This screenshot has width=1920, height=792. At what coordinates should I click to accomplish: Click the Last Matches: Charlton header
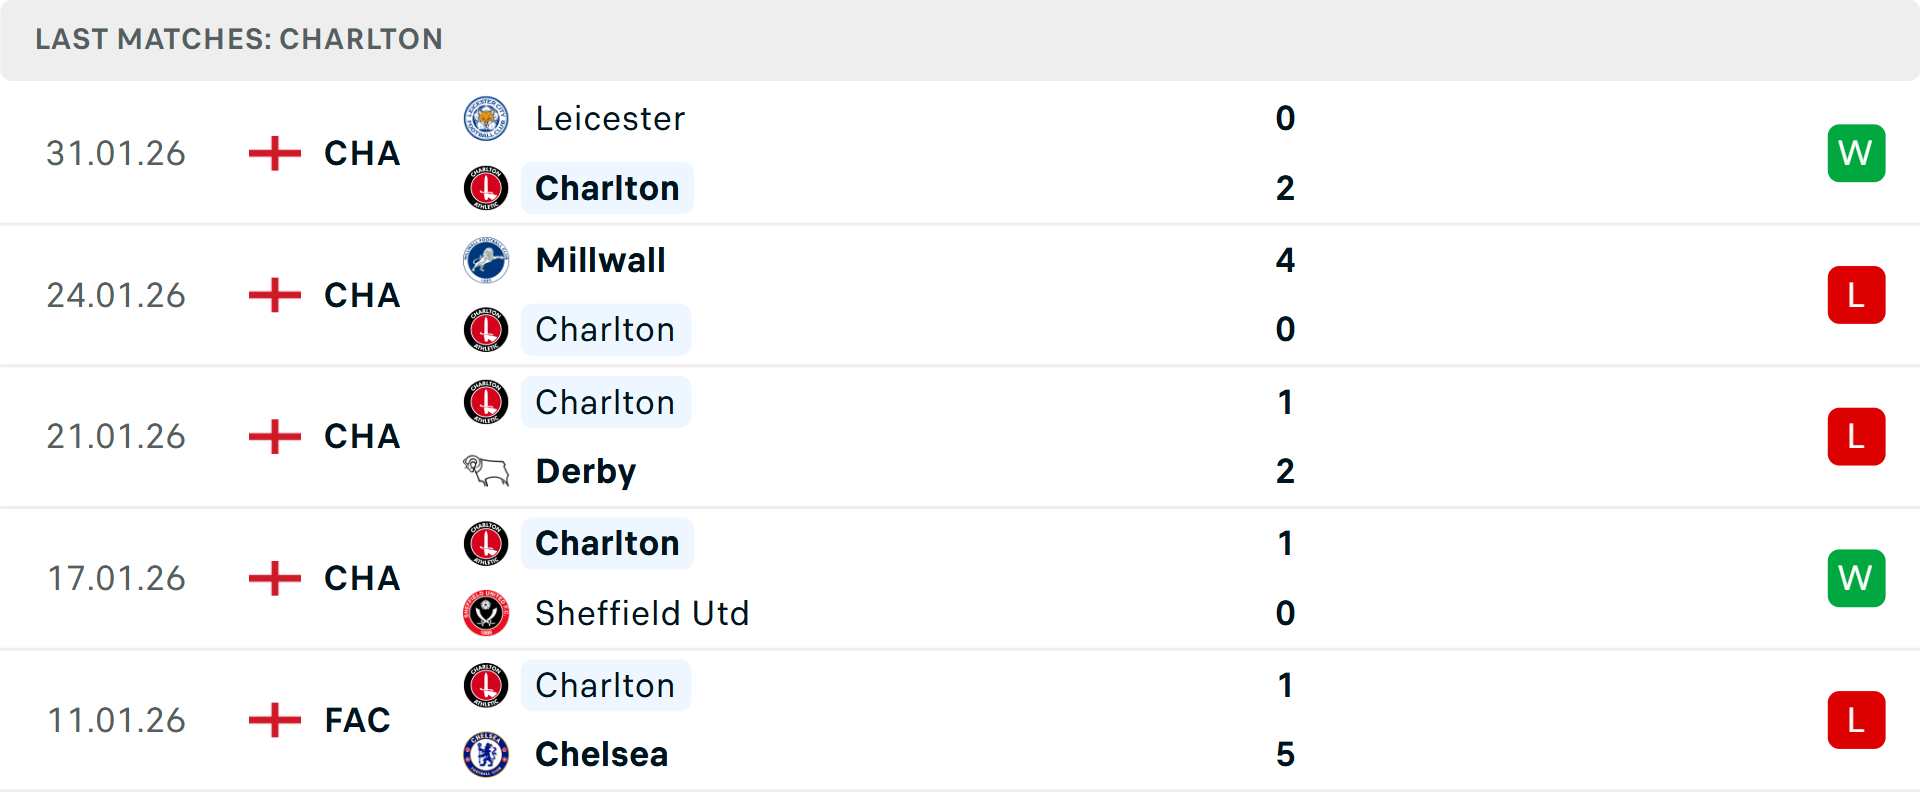click(x=239, y=39)
